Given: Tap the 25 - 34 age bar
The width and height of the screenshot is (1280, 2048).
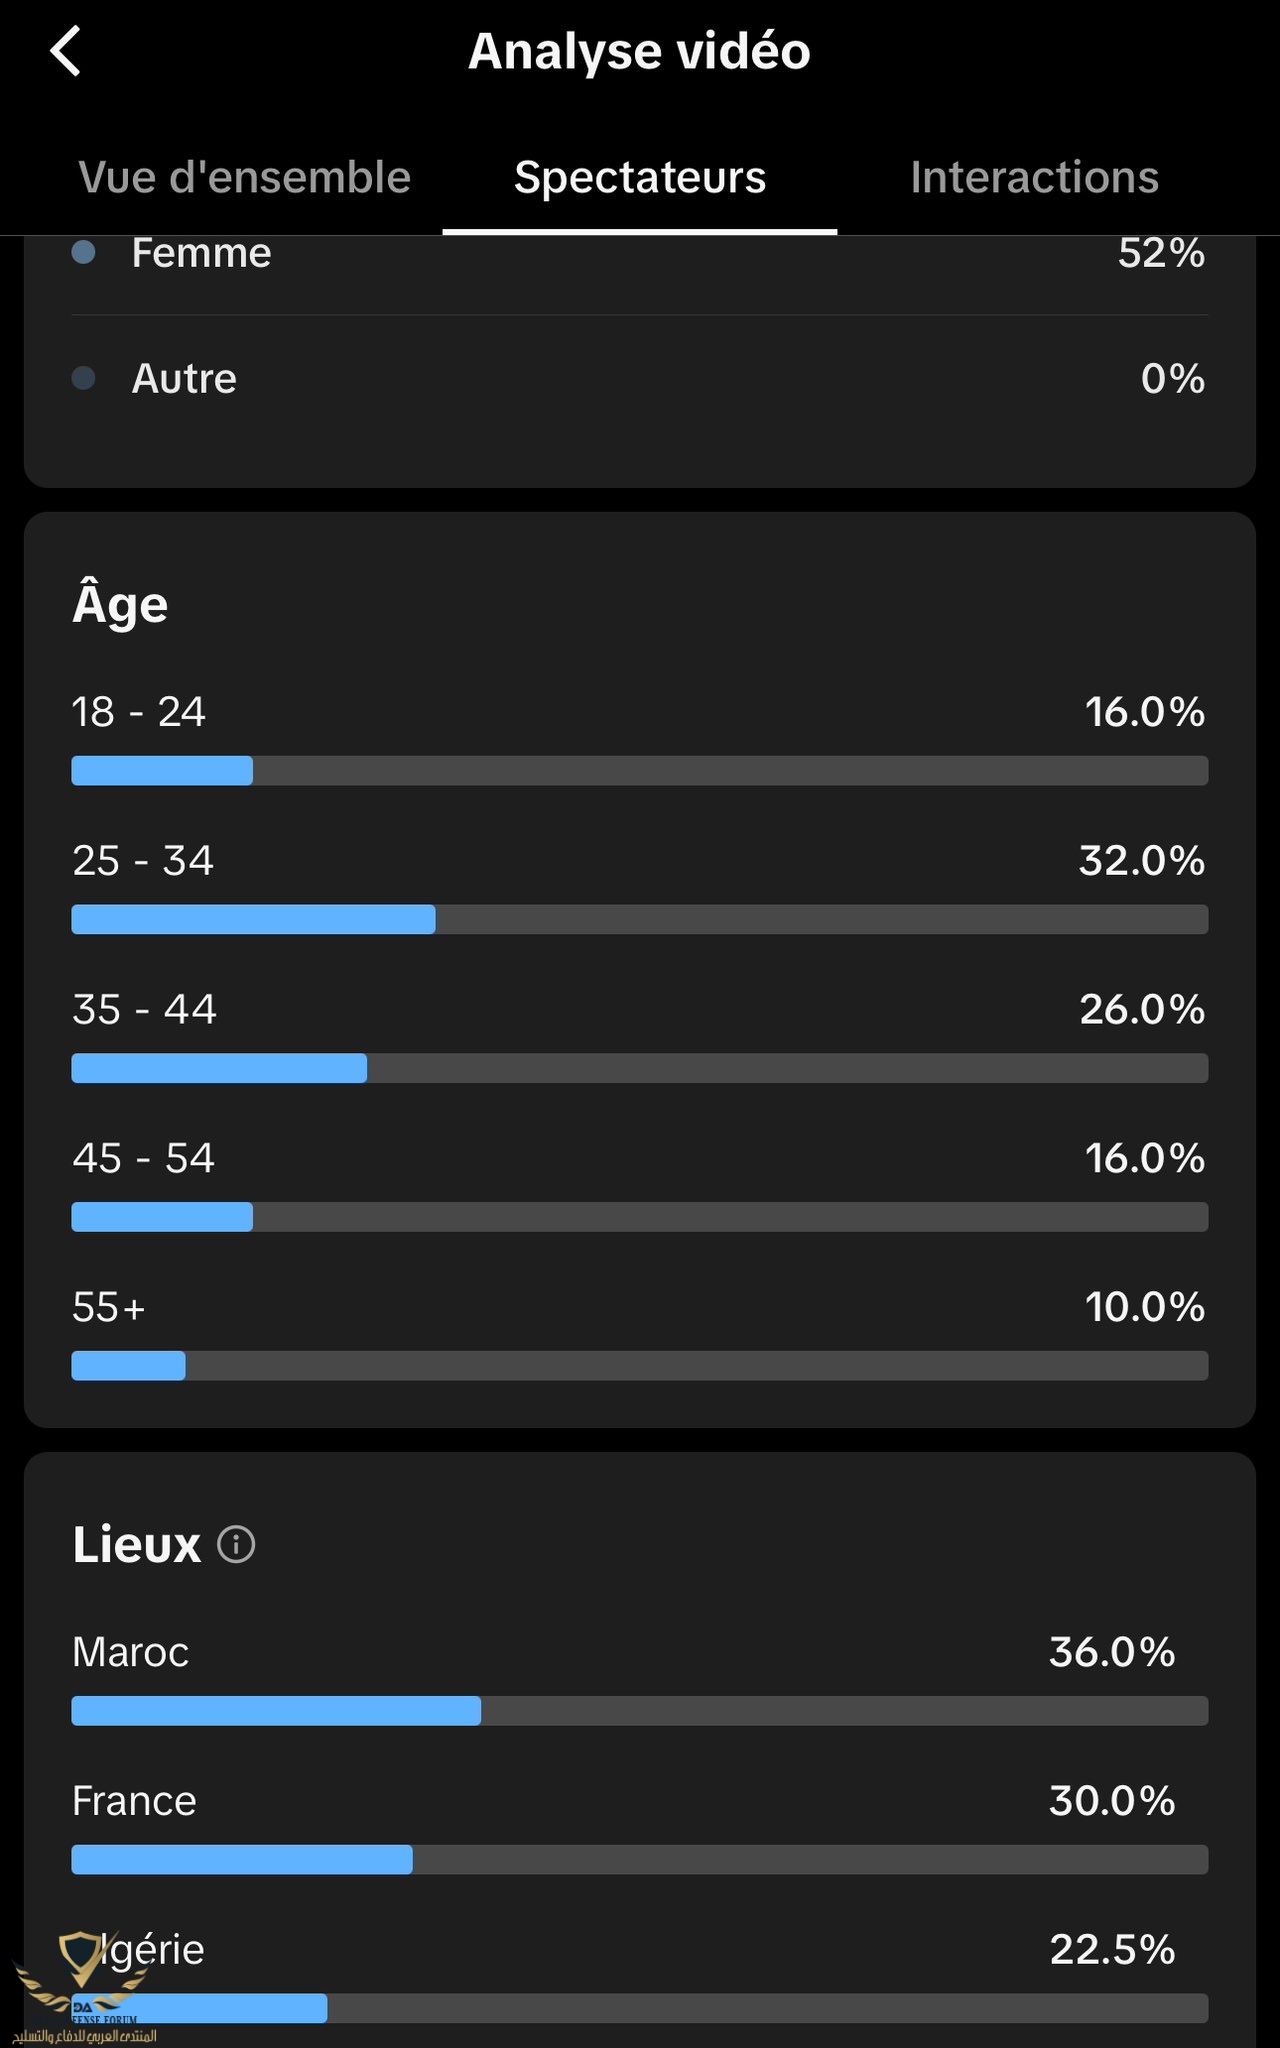Looking at the screenshot, I should pyautogui.click(x=640, y=920).
